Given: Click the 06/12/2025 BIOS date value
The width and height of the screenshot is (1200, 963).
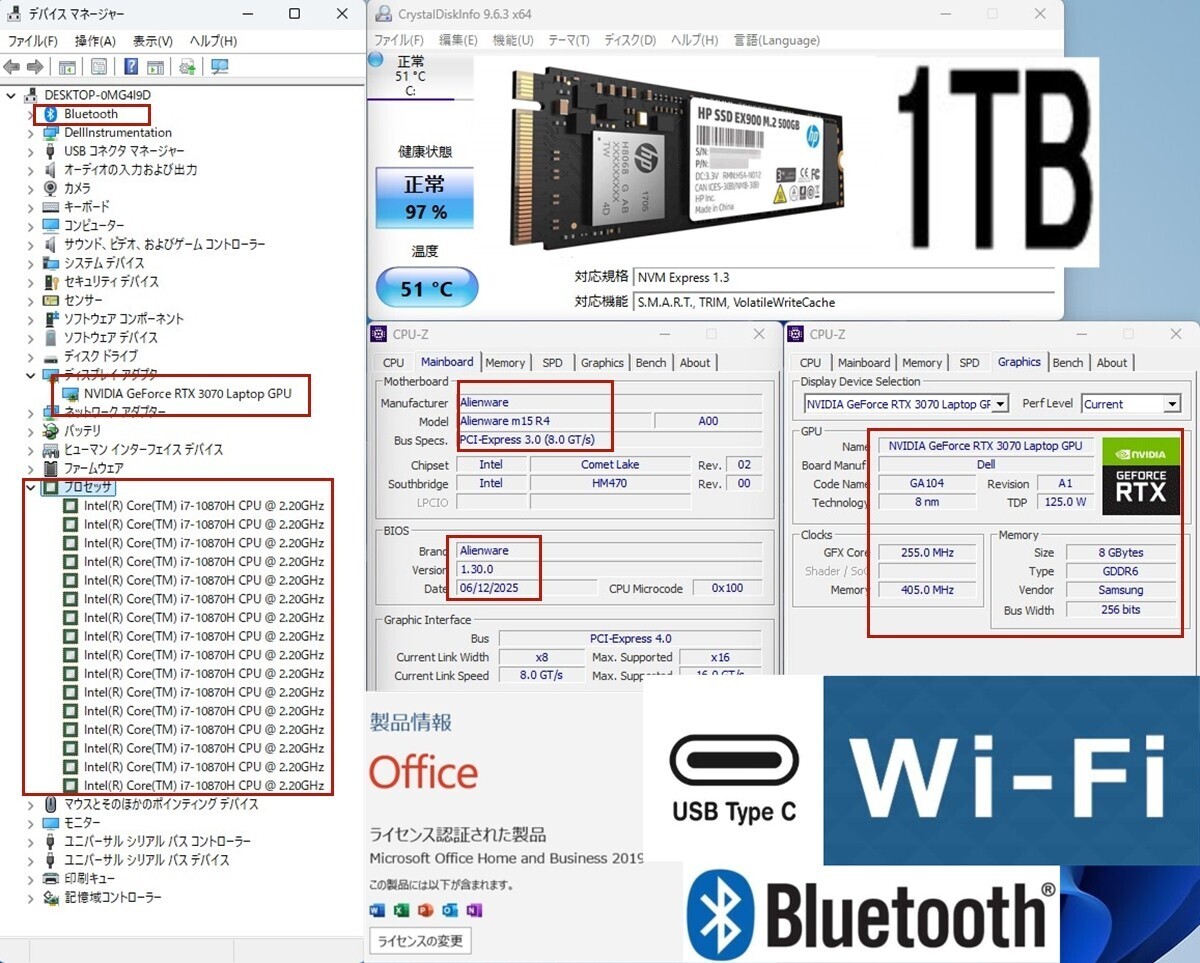Looking at the screenshot, I should (527, 588).
